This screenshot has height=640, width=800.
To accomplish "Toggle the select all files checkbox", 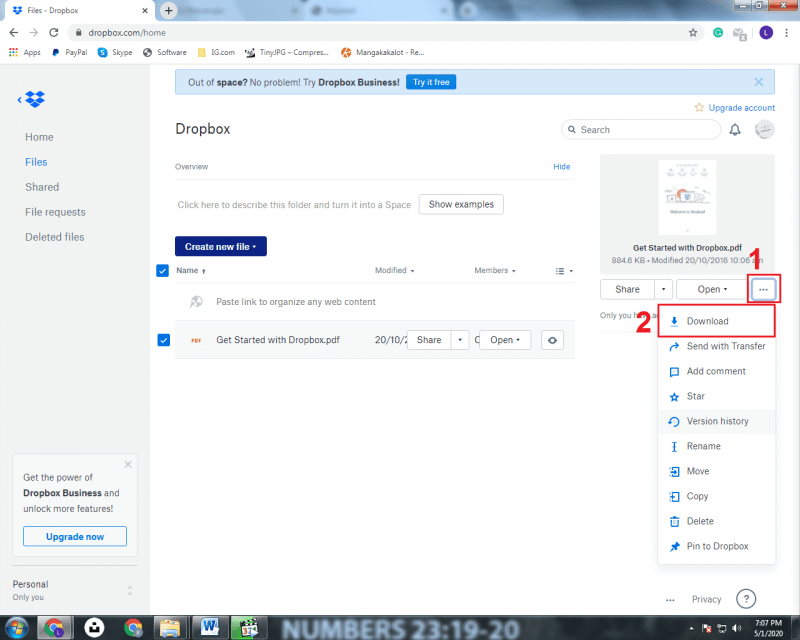I will [163, 270].
